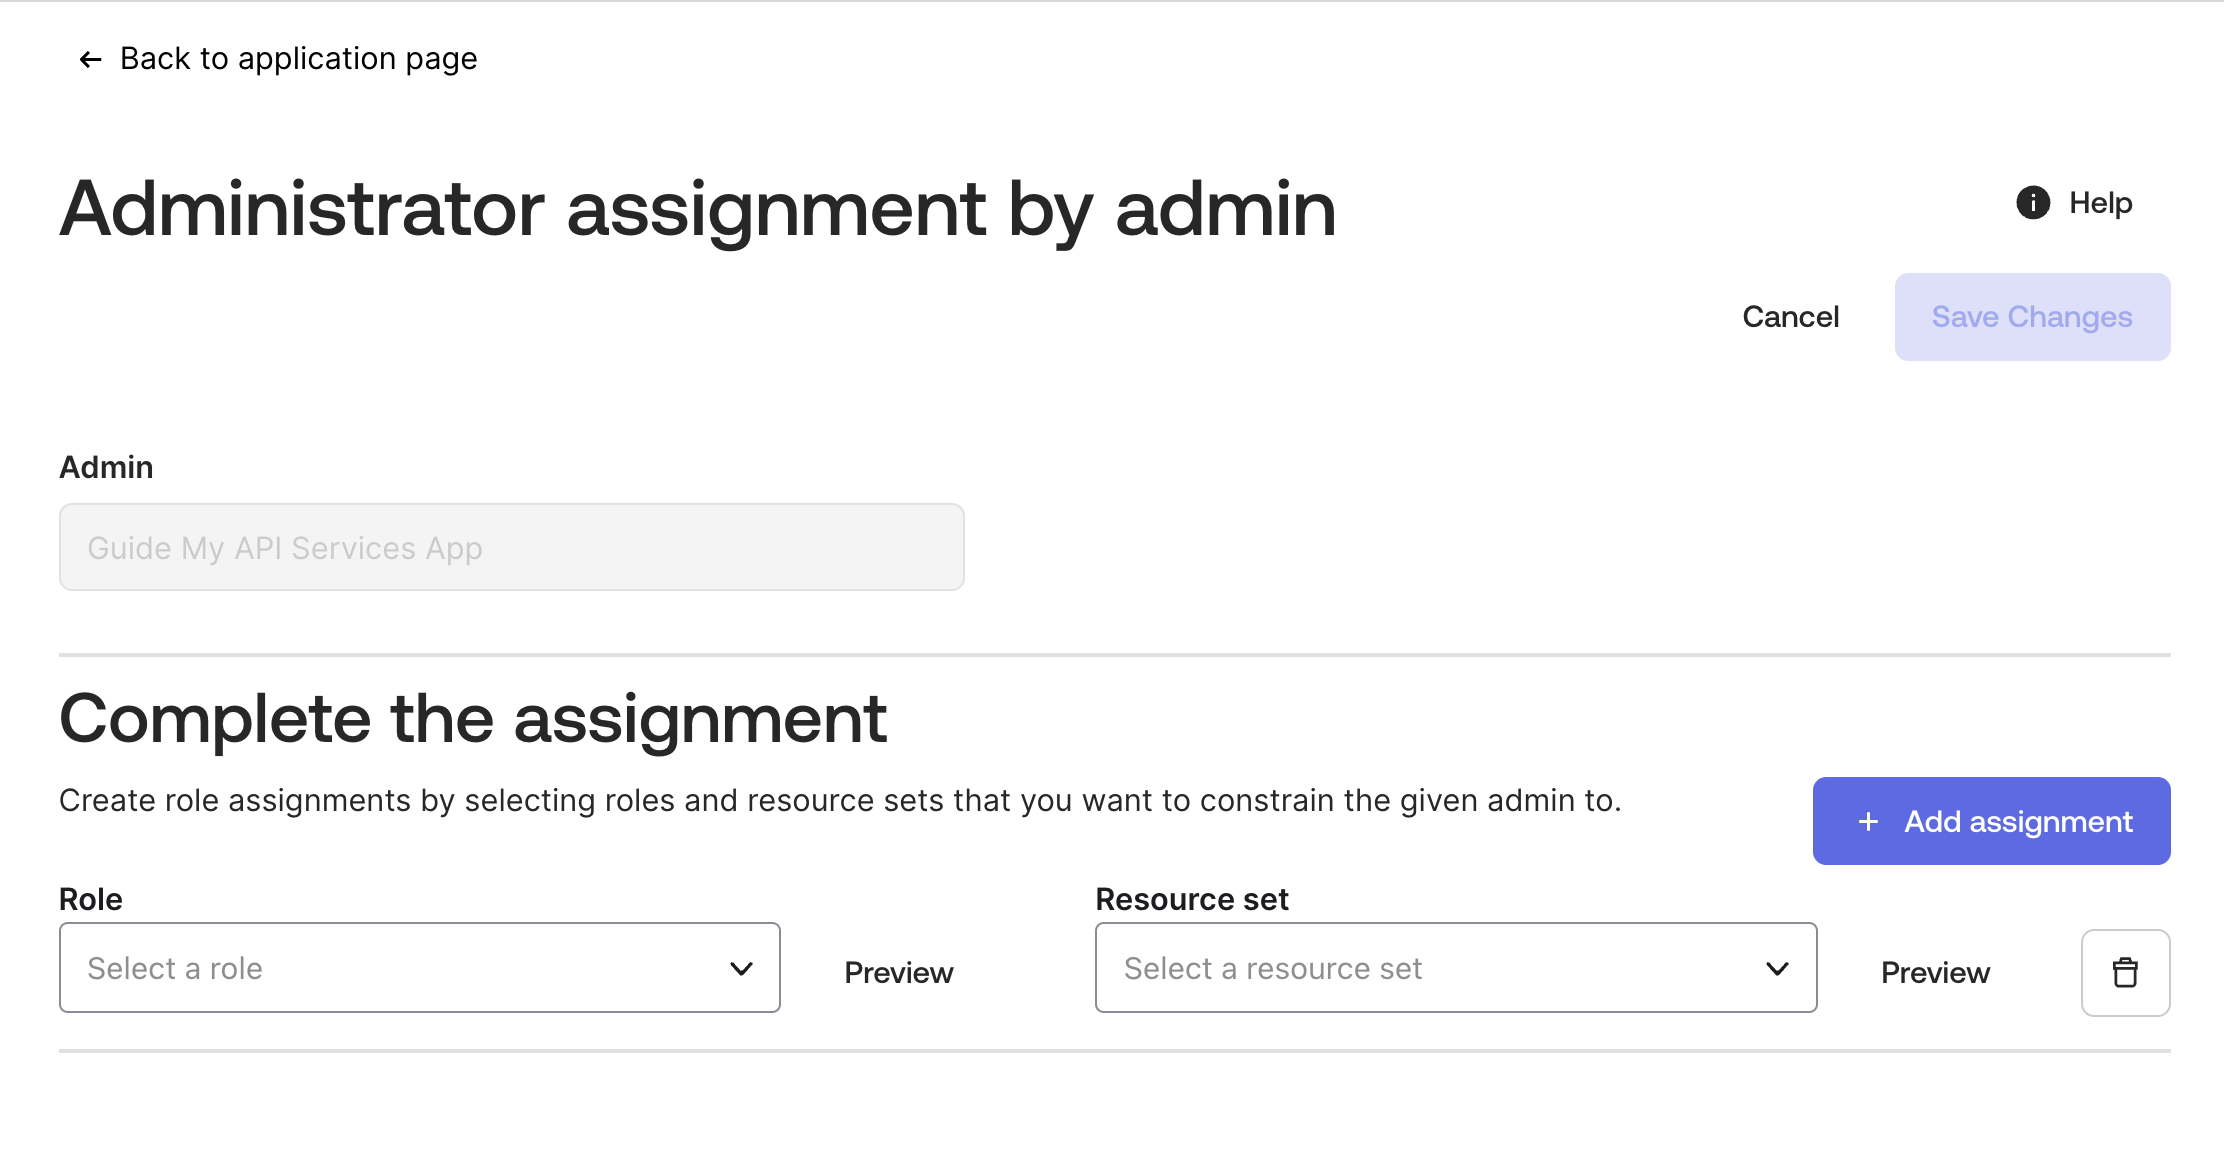Open the Select a role dropdown

419,967
